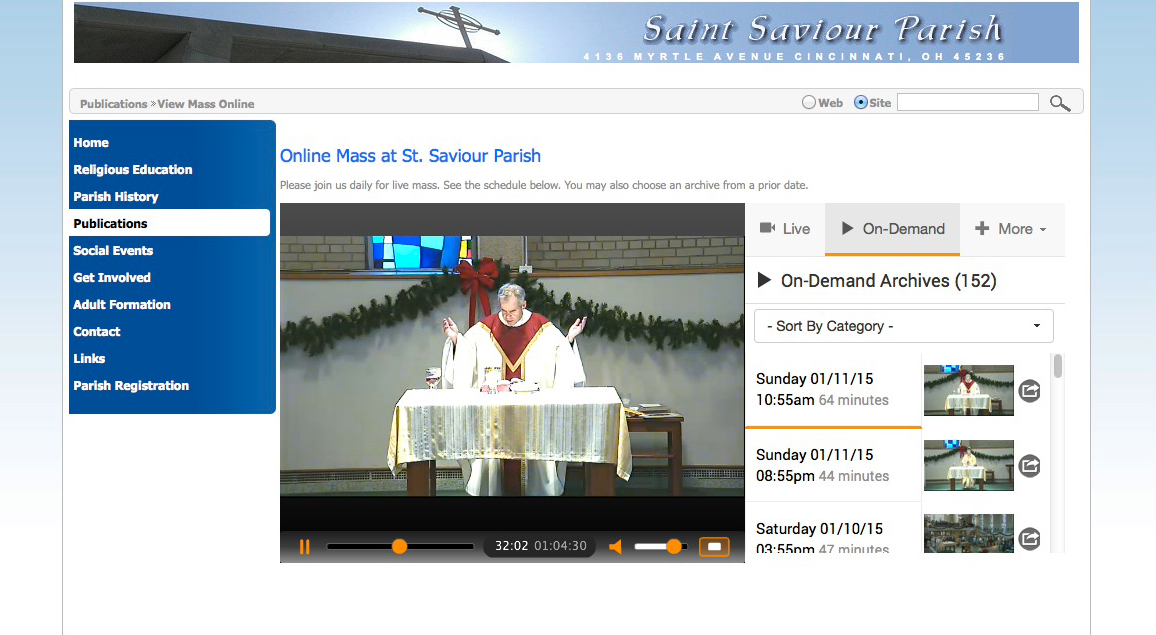Share the Sunday 10:55am archive
Viewport: 1156px width, 635px height.
(x=1029, y=391)
